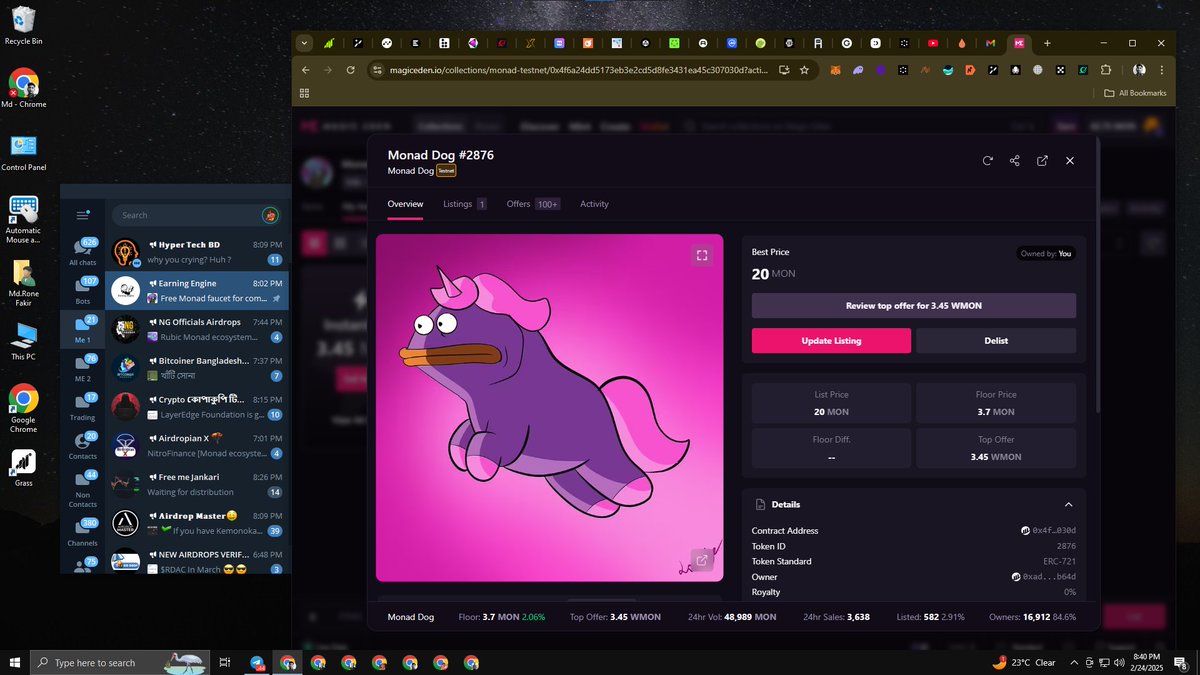Screen dimensions: 1200x675
Task: Open the Chrome Extensions puzzle menu
Action: click(1106, 70)
